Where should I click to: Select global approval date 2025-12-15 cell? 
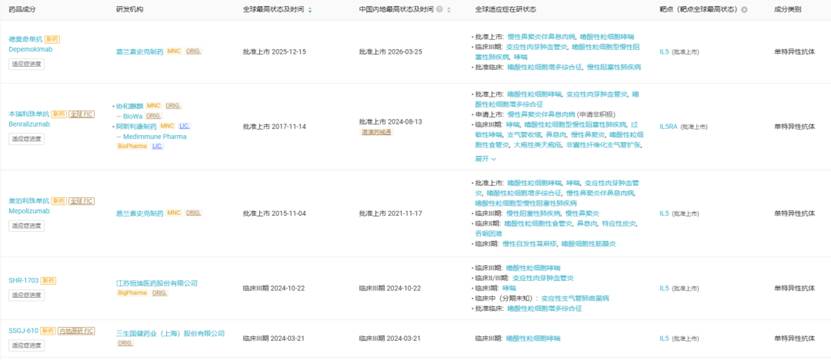tap(275, 52)
